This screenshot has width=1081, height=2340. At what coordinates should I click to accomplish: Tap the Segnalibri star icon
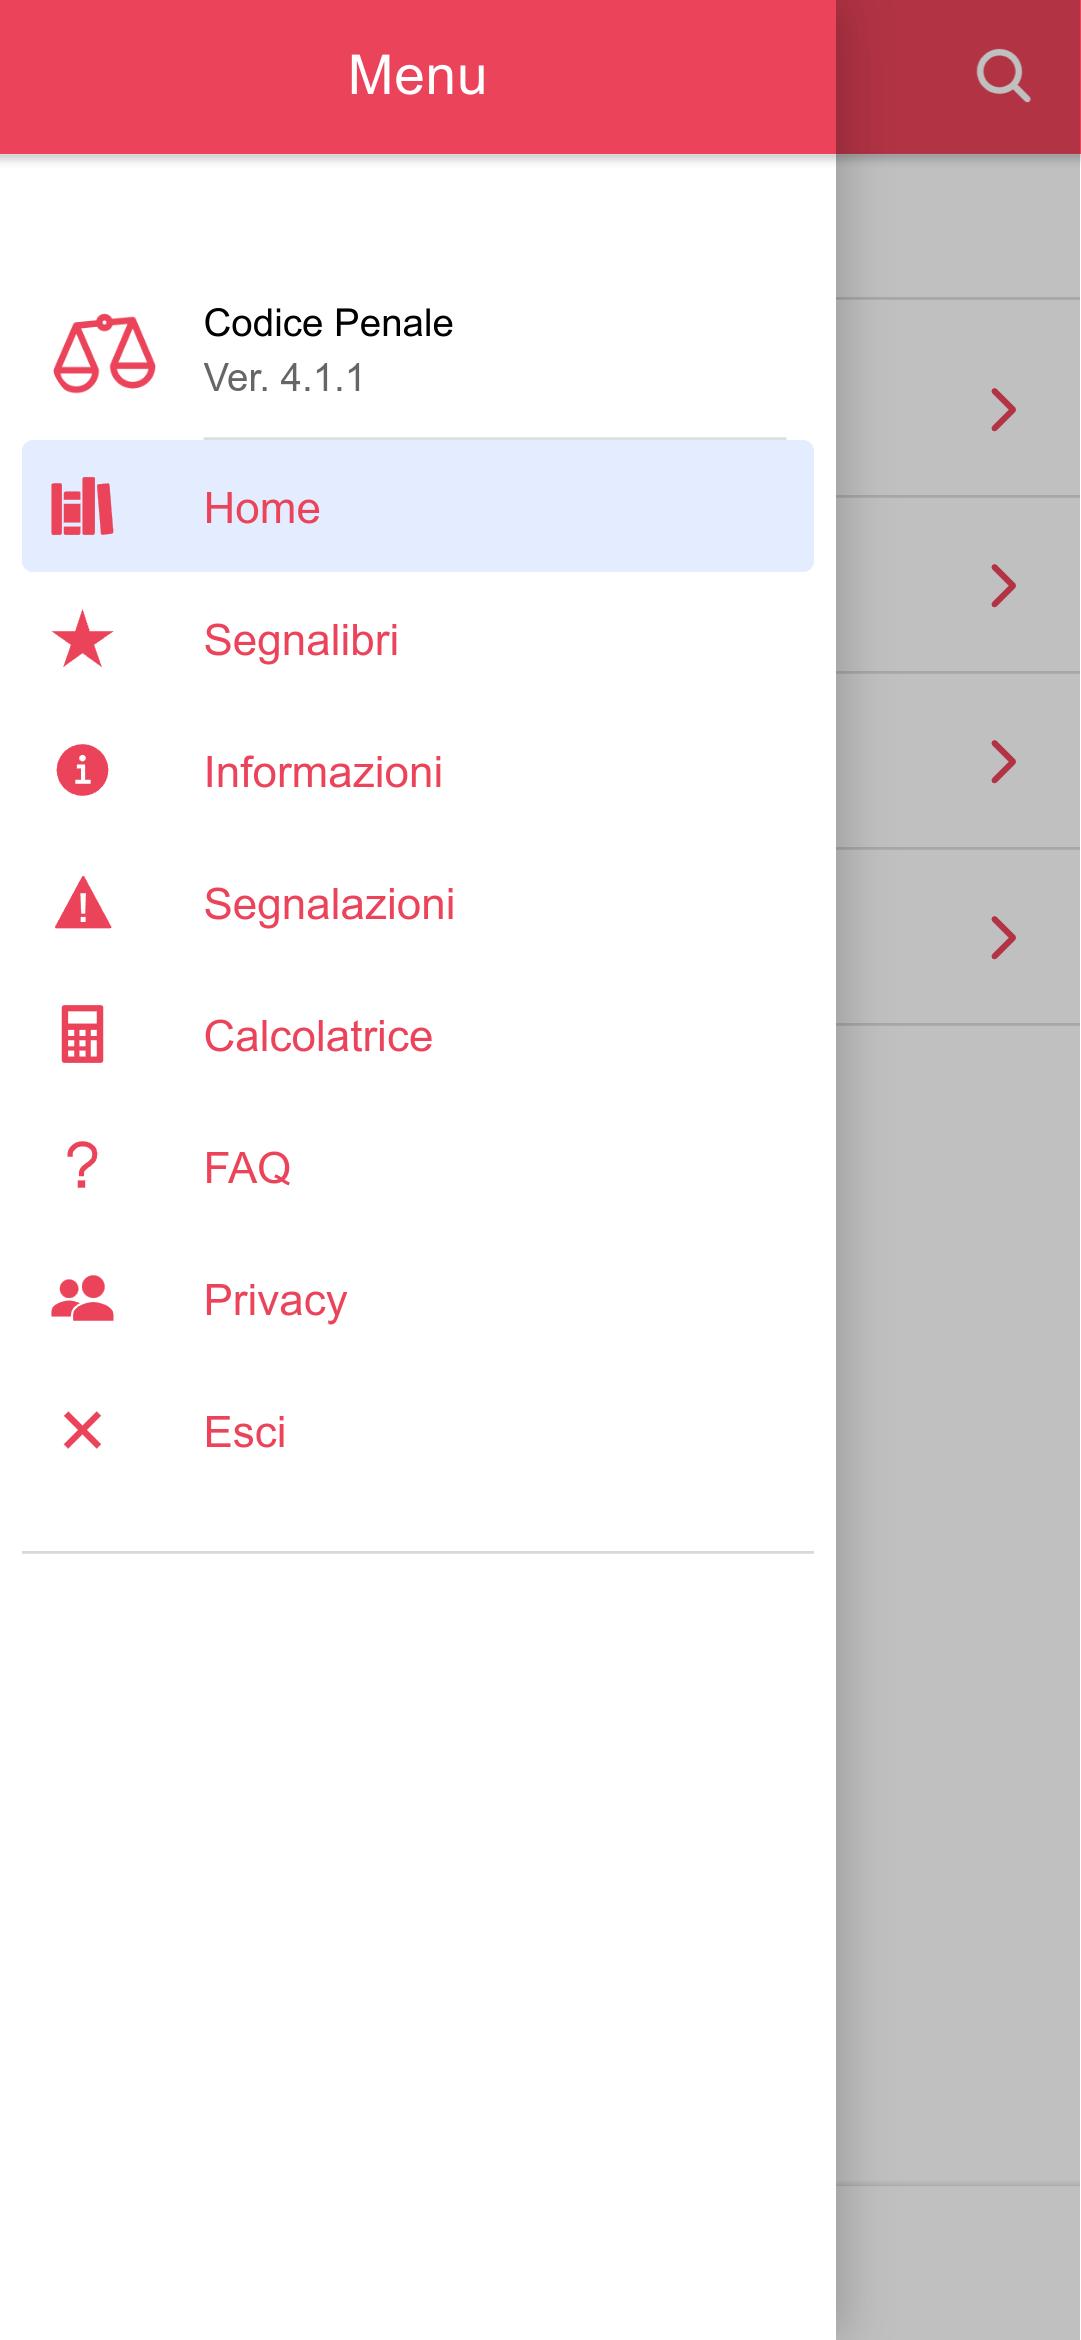pyautogui.click(x=82, y=639)
